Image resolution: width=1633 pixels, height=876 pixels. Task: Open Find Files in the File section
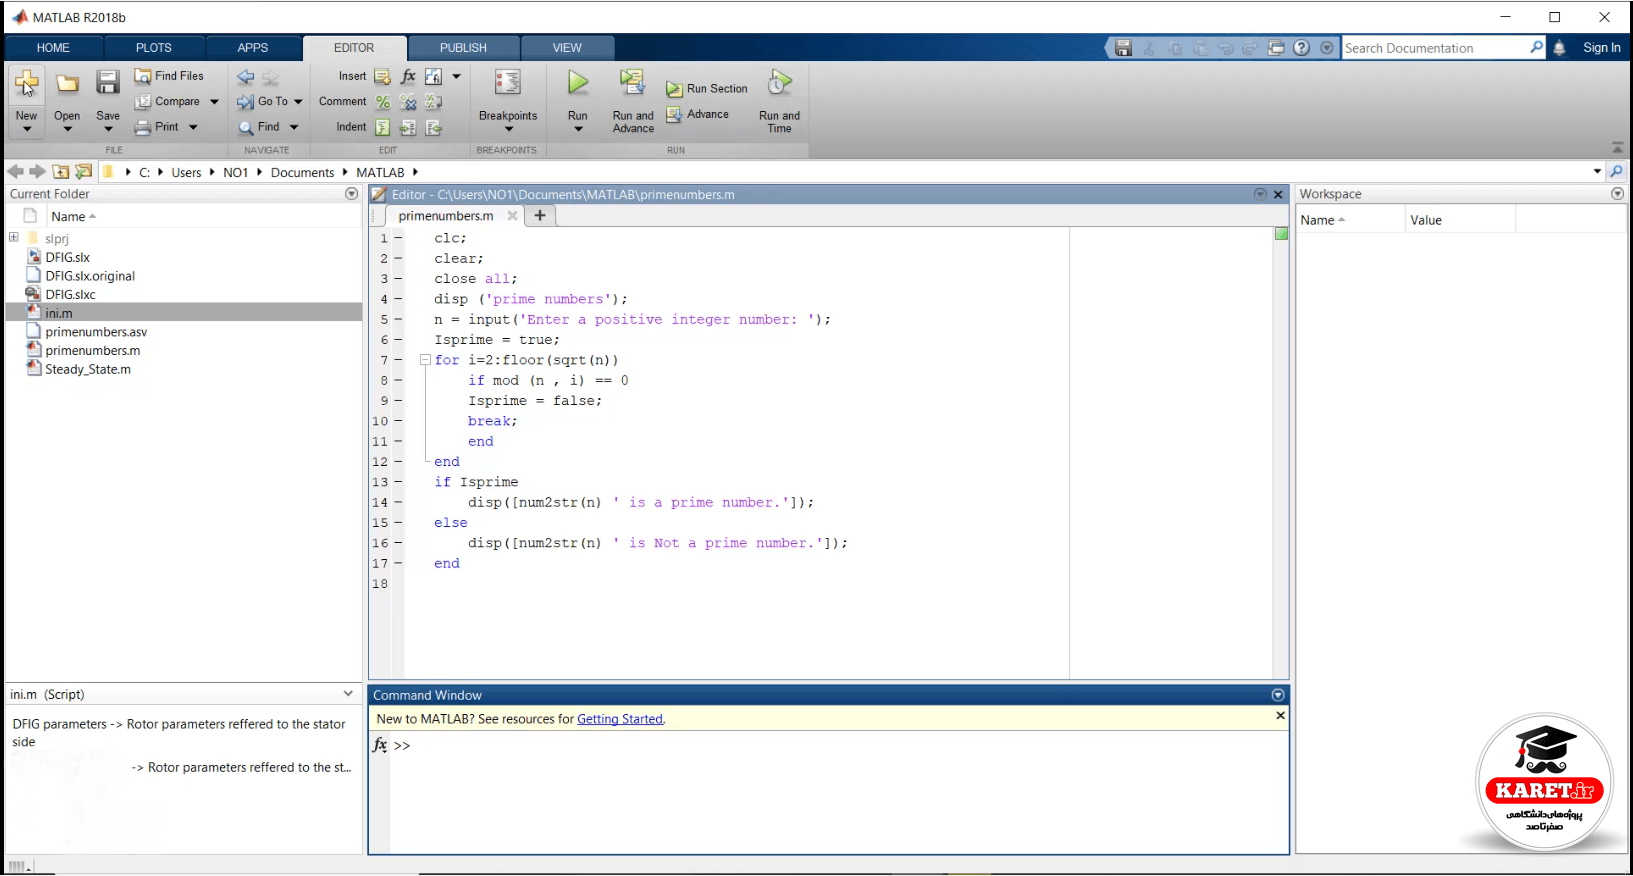169,76
